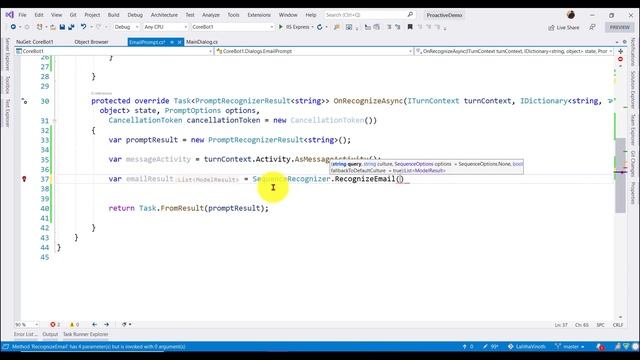
Task: Open the File menu
Action: click(22, 15)
